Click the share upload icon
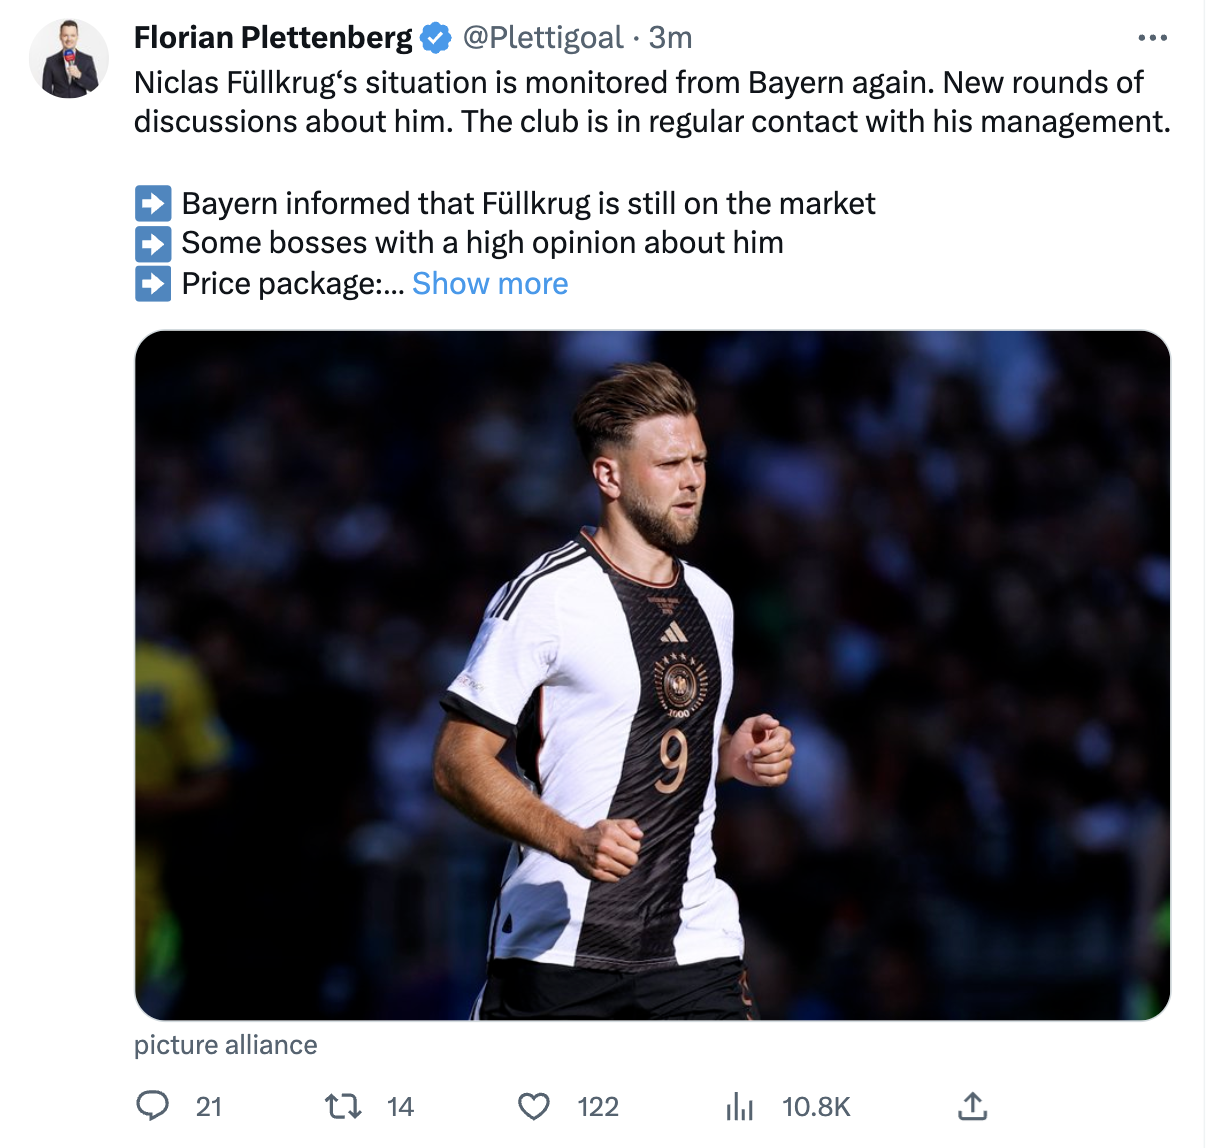The image size is (1208, 1148). tap(972, 1106)
